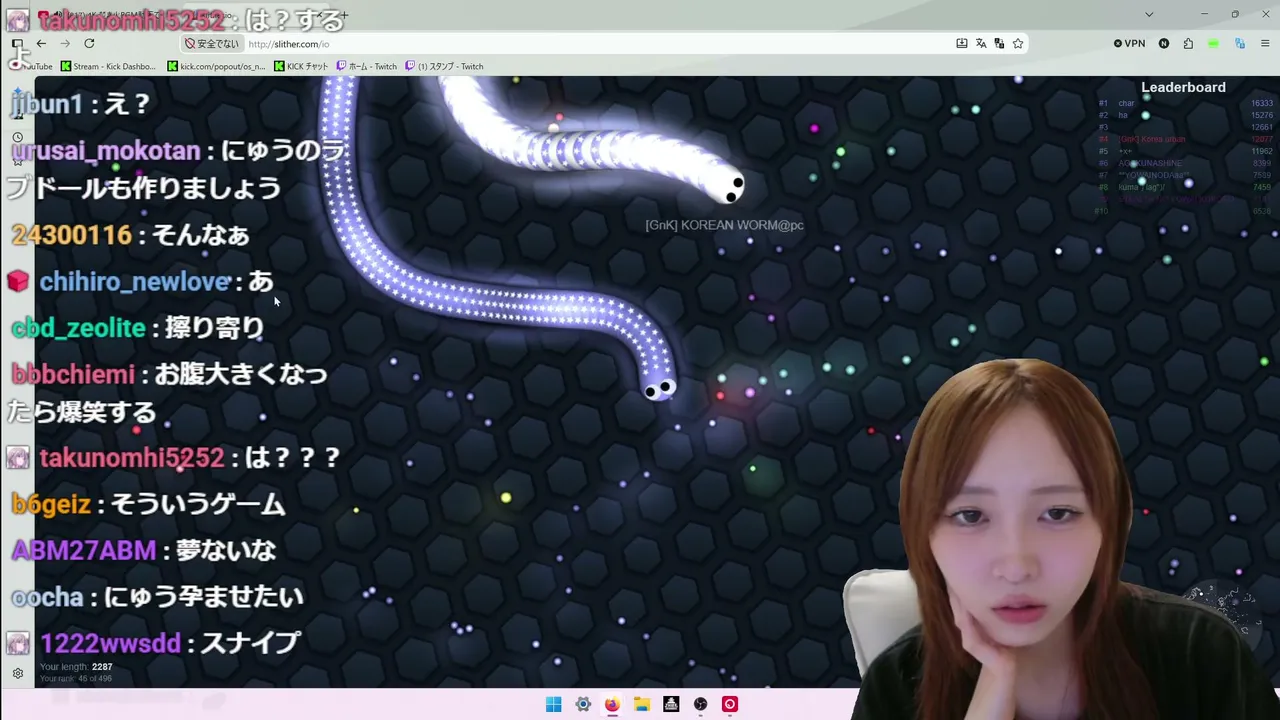Screen dimensions: 1280x720
Task: Open the kick.com/popout bookmark
Action: tap(216, 66)
